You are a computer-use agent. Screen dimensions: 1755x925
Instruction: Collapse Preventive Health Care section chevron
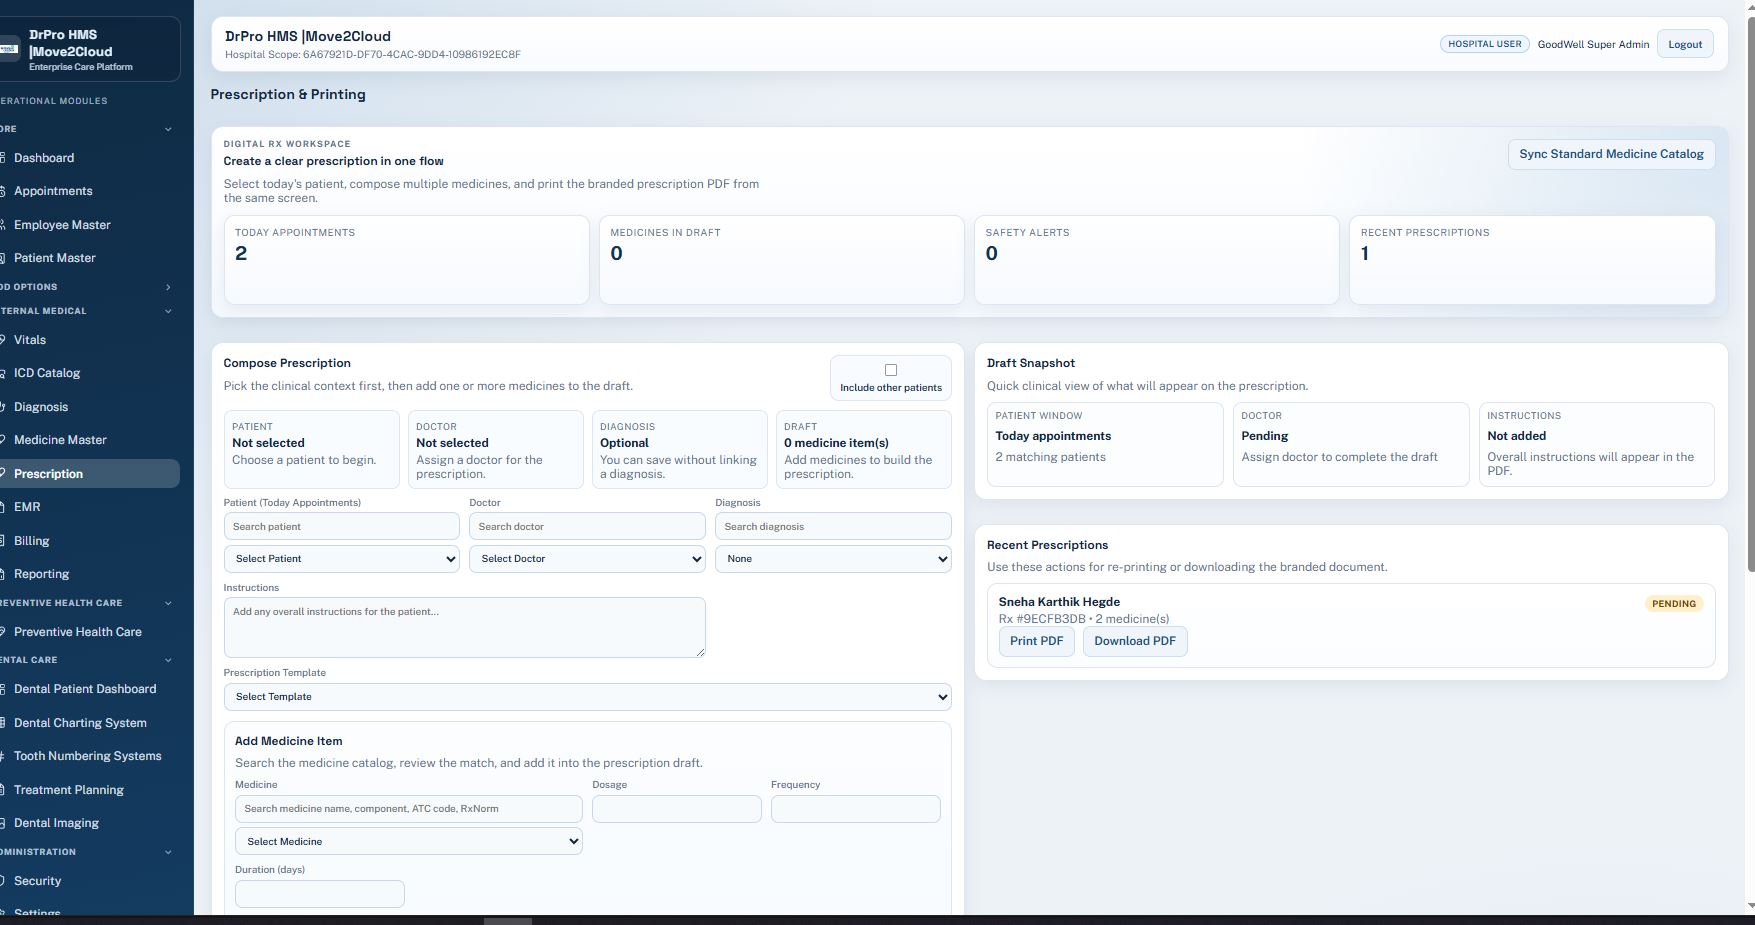pyautogui.click(x=168, y=603)
